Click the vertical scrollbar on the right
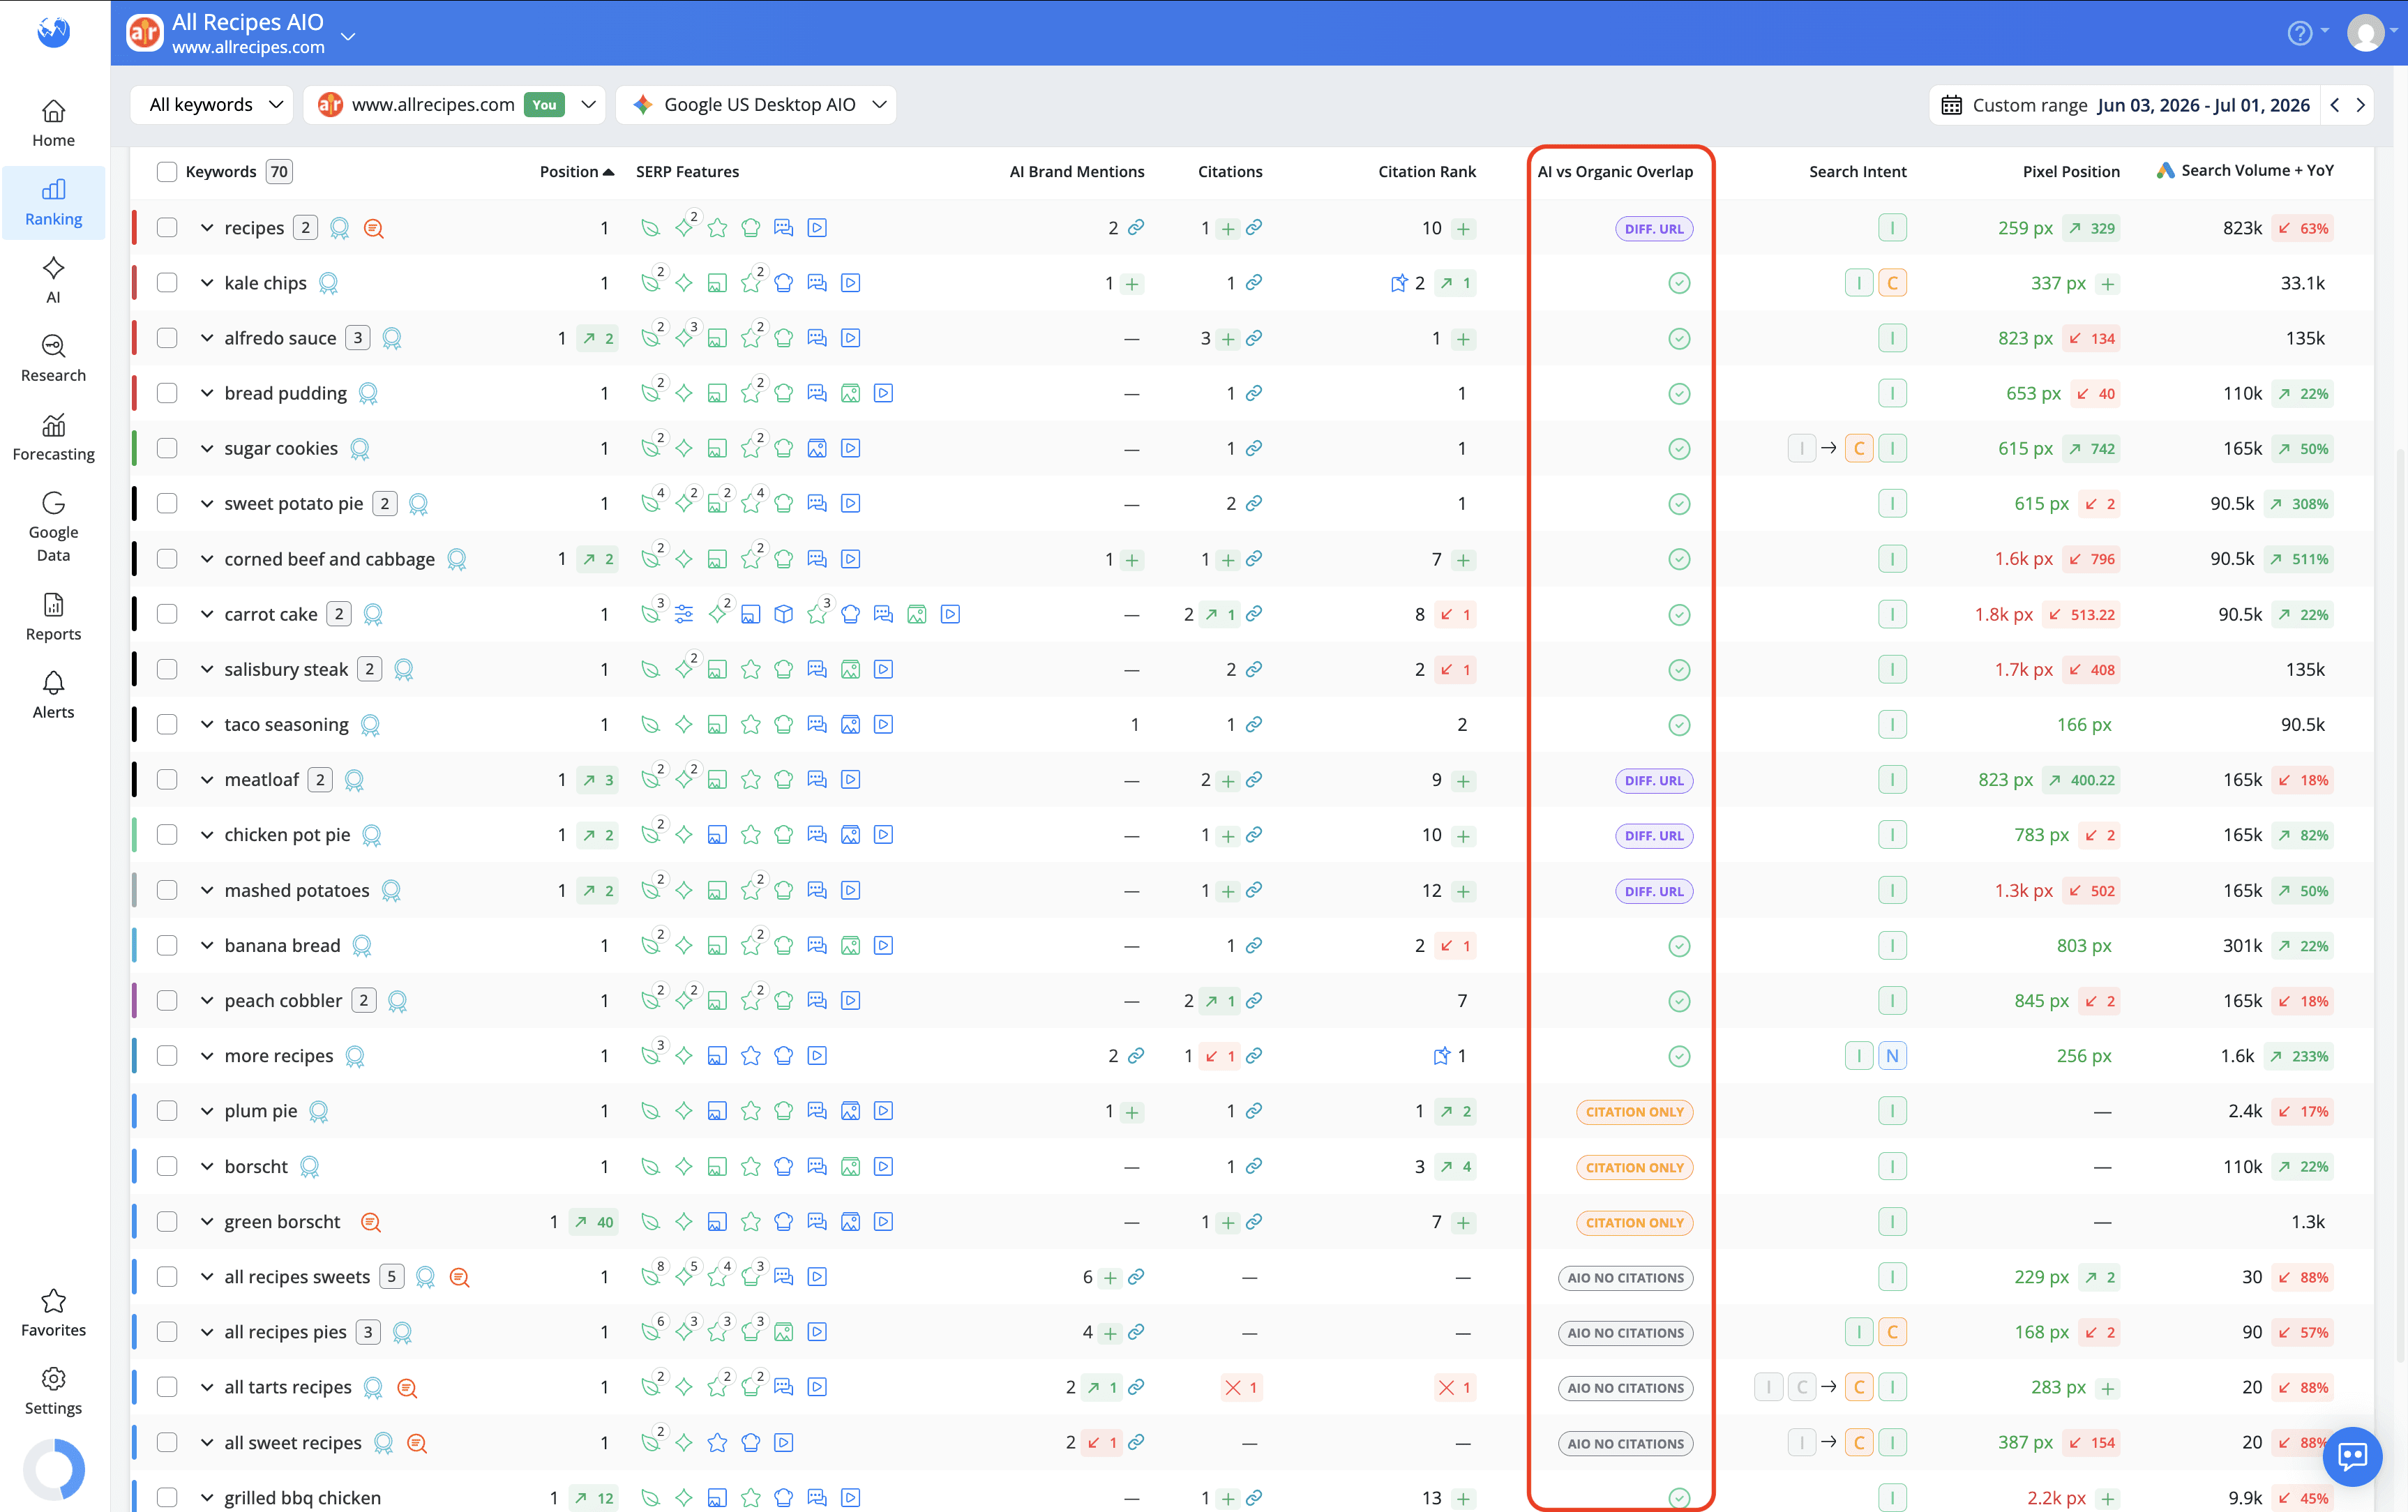This screenshot has height=1512, width=2408. click(2400, 905)
